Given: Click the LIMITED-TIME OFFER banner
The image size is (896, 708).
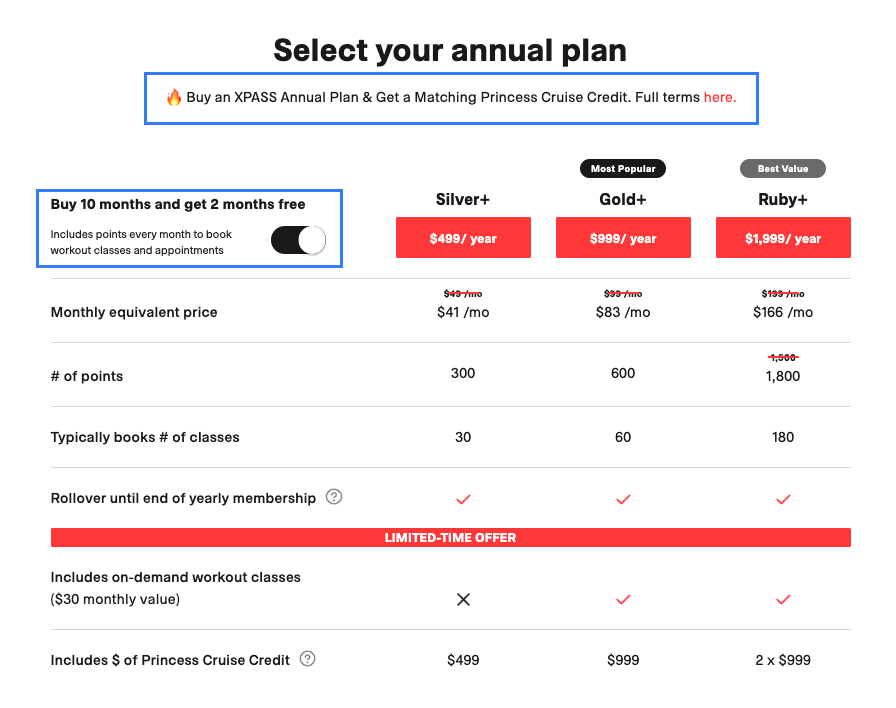Looking at the screenshot, I should point(451,538).
